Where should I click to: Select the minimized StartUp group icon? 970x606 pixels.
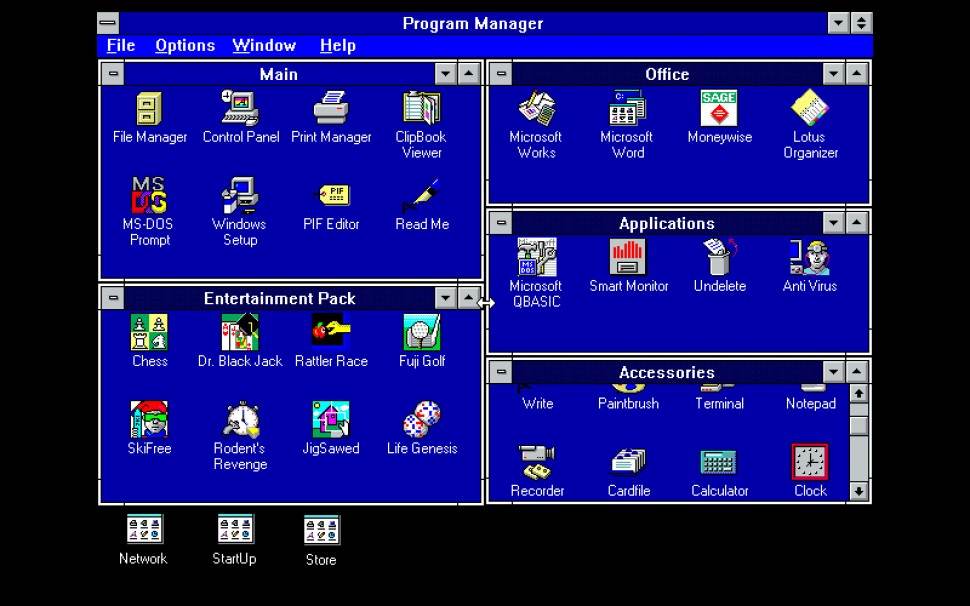click(235, 530)
